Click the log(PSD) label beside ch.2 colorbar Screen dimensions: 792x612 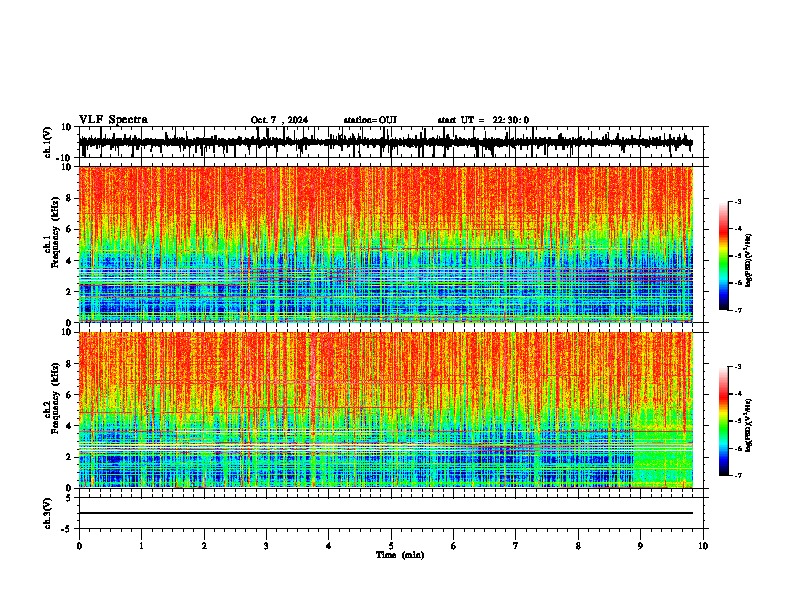click(x=749, y=424)
